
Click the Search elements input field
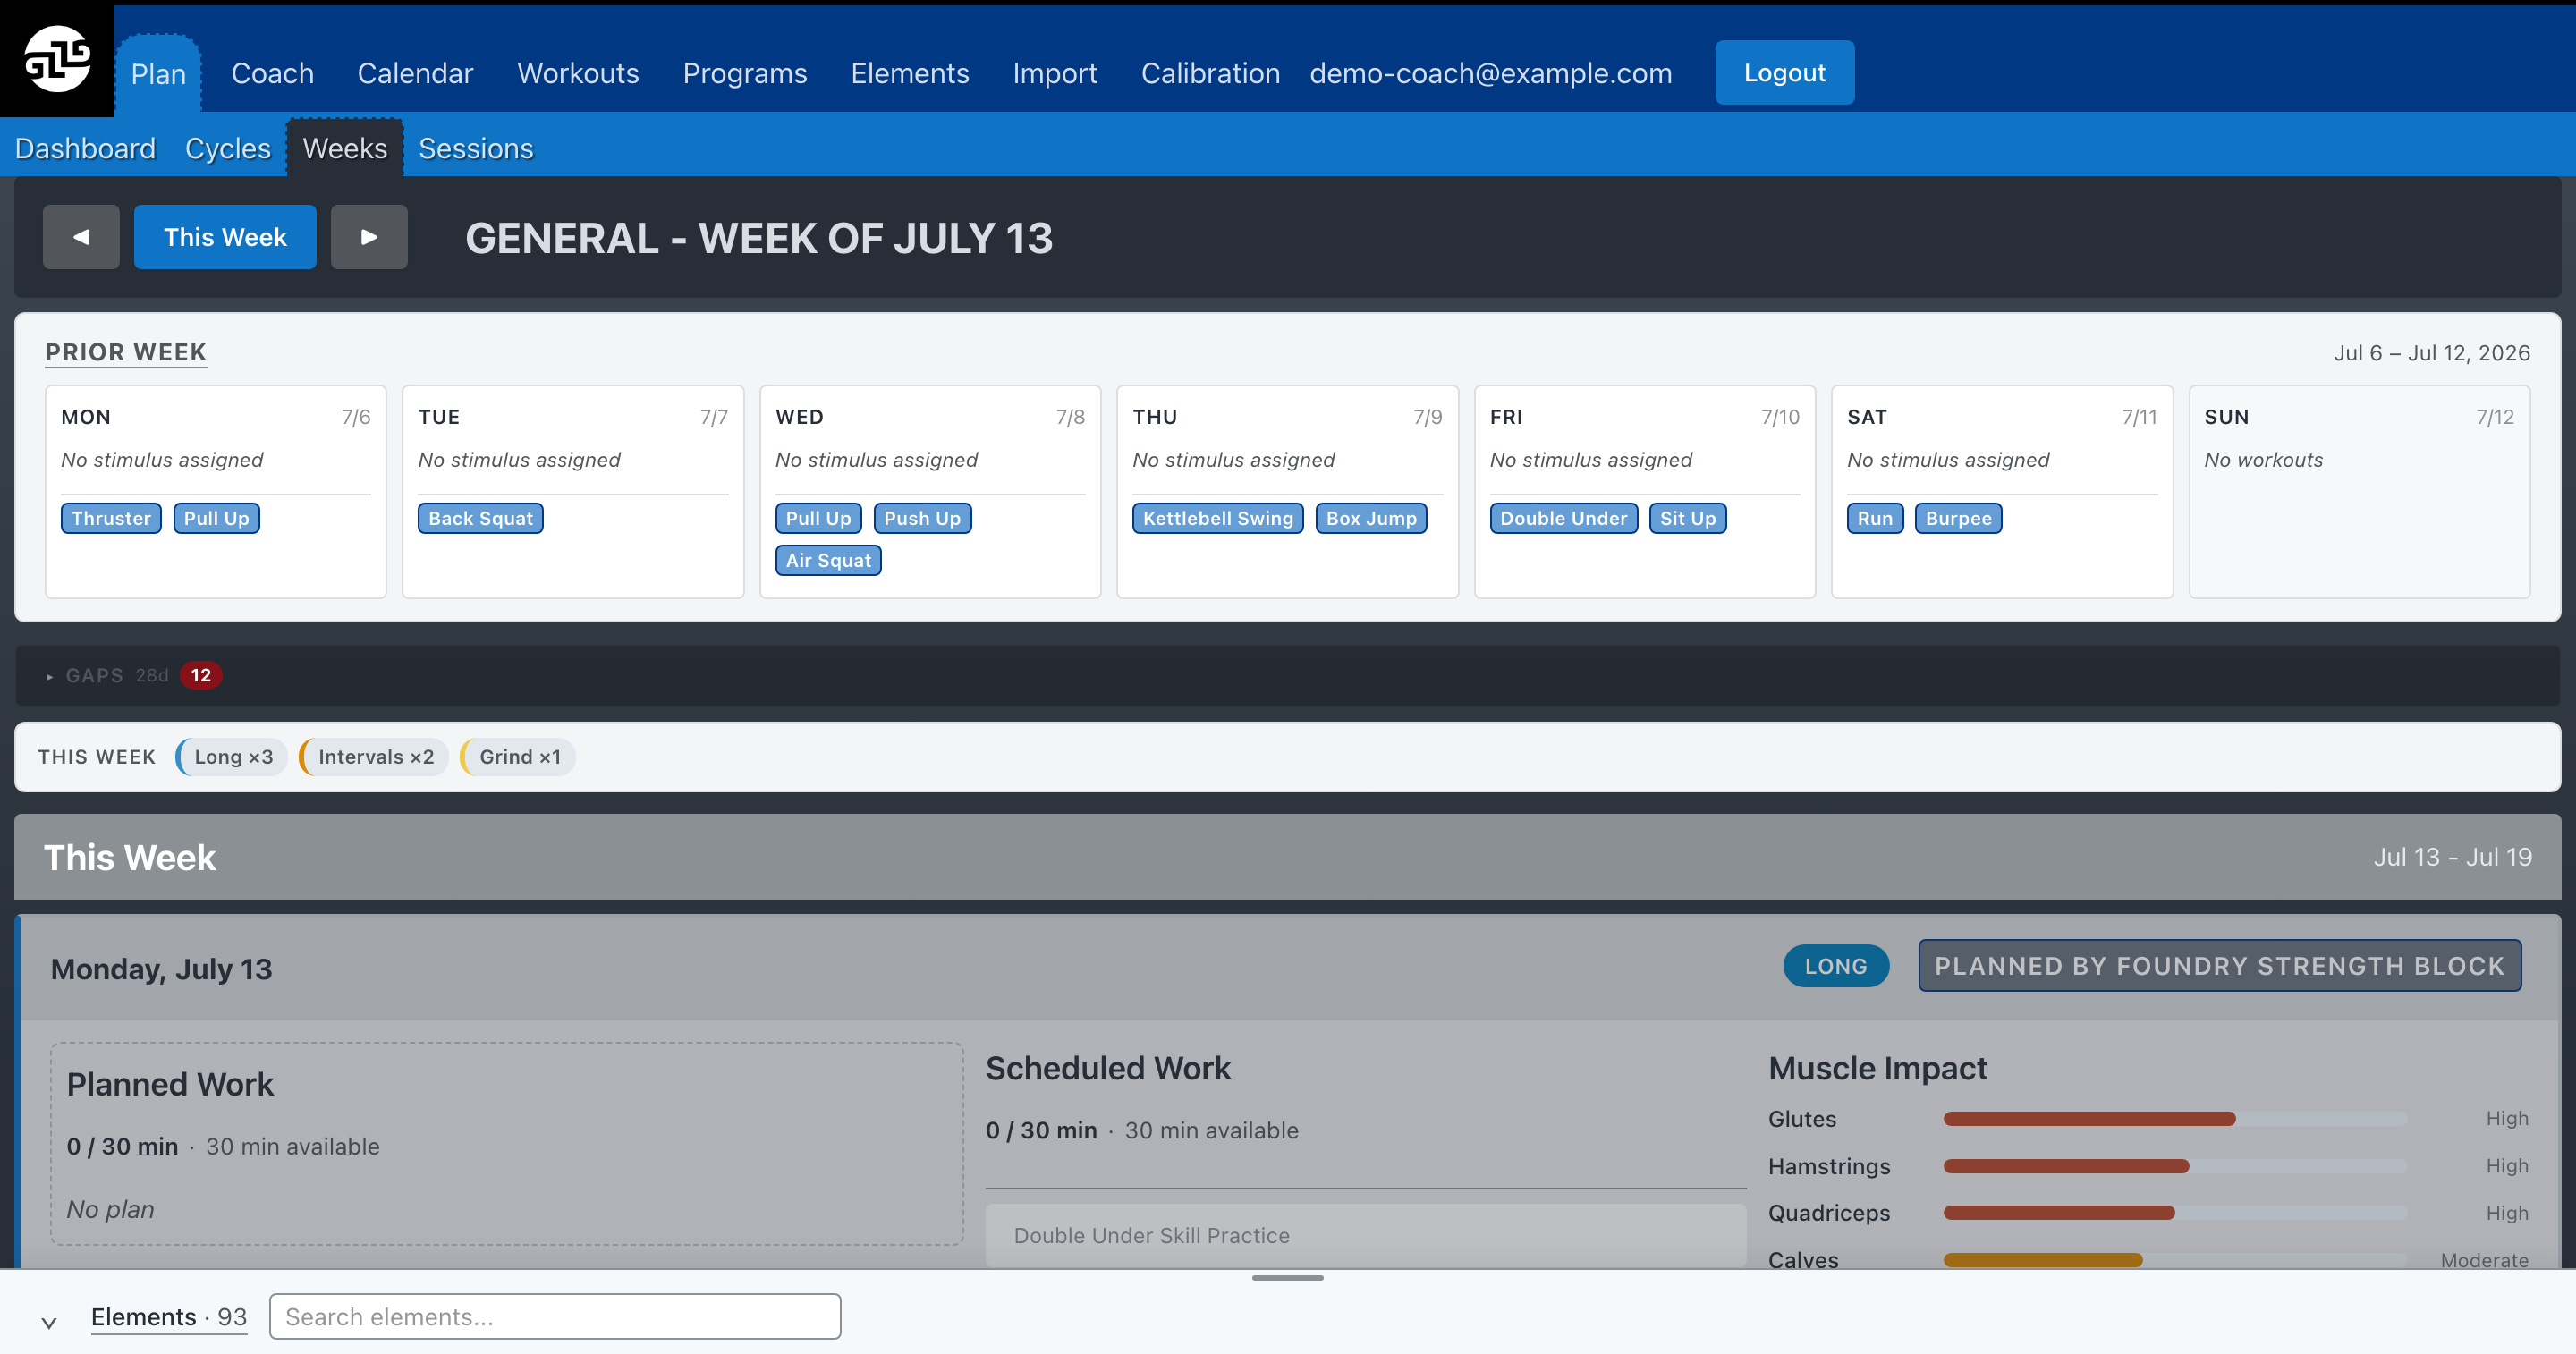[x=555, y=1317]
